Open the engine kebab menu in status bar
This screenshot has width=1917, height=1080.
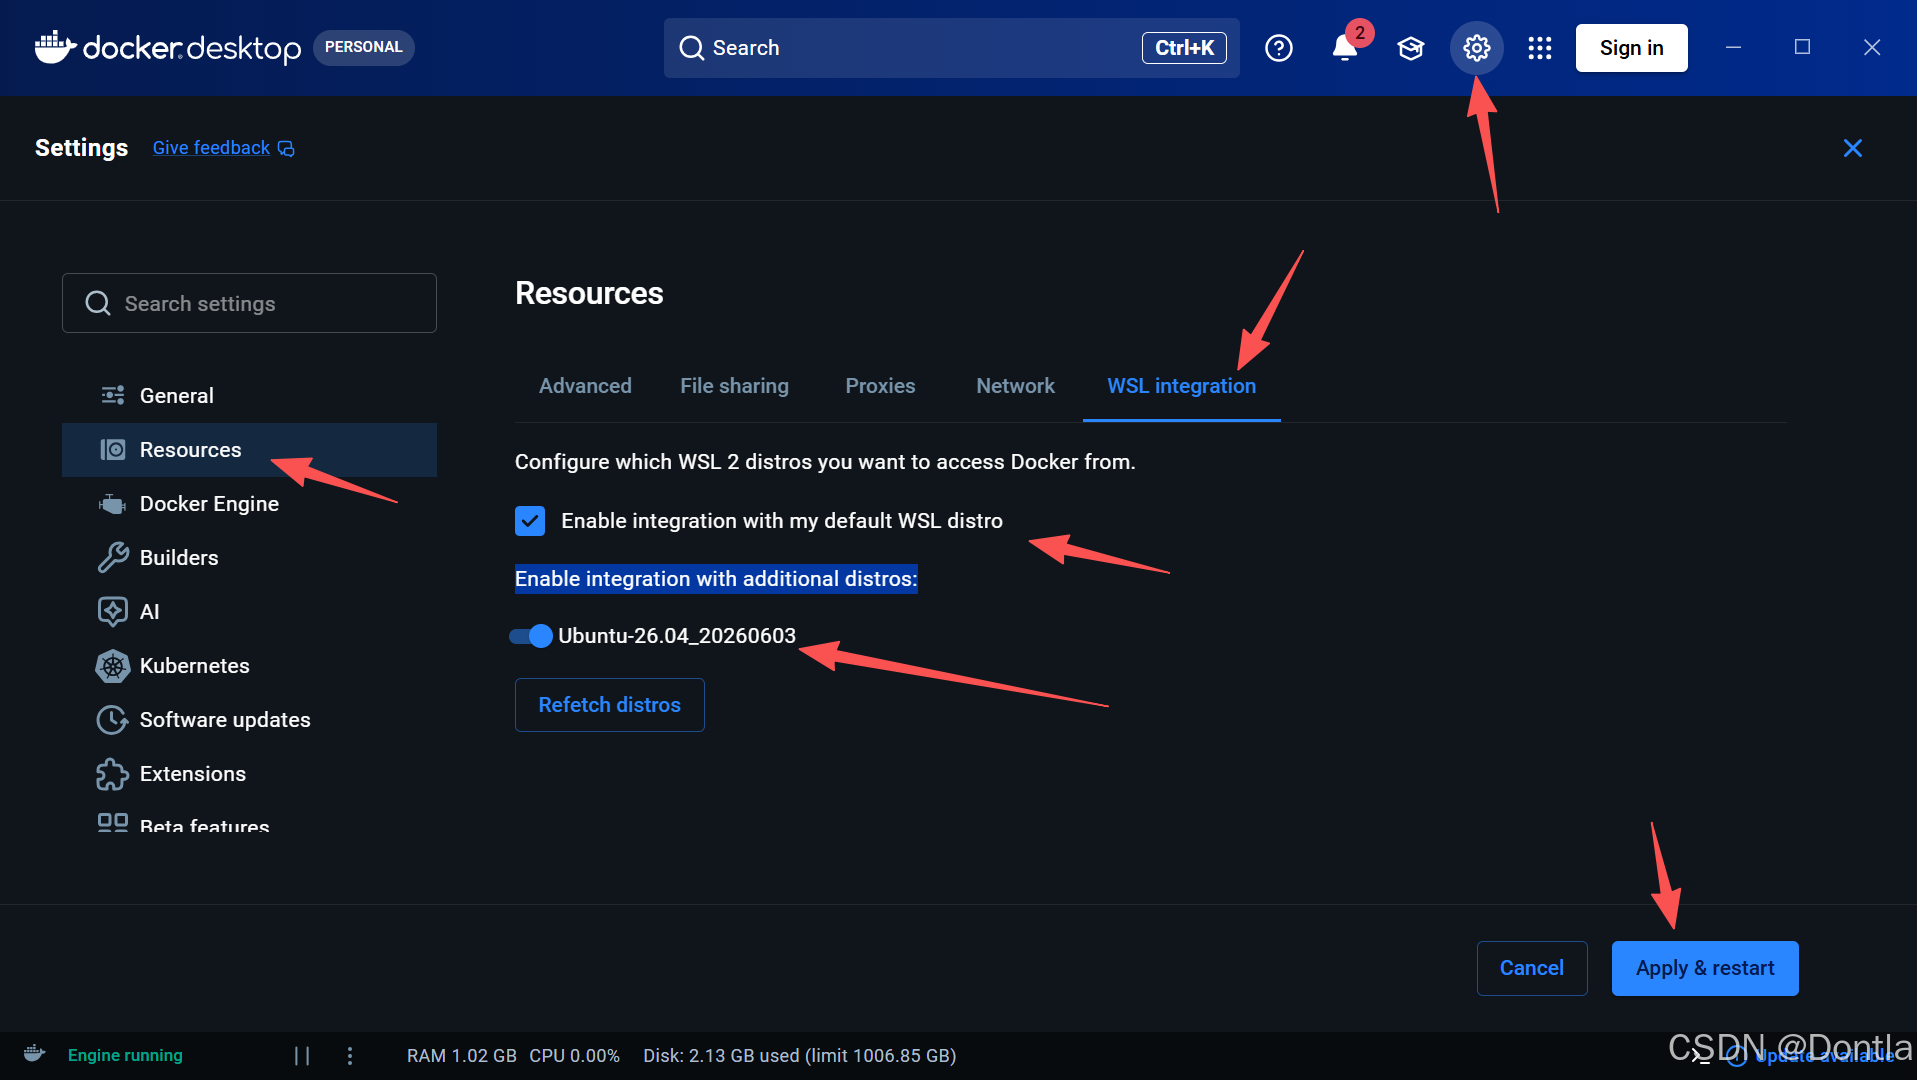tap(349, 1055)
